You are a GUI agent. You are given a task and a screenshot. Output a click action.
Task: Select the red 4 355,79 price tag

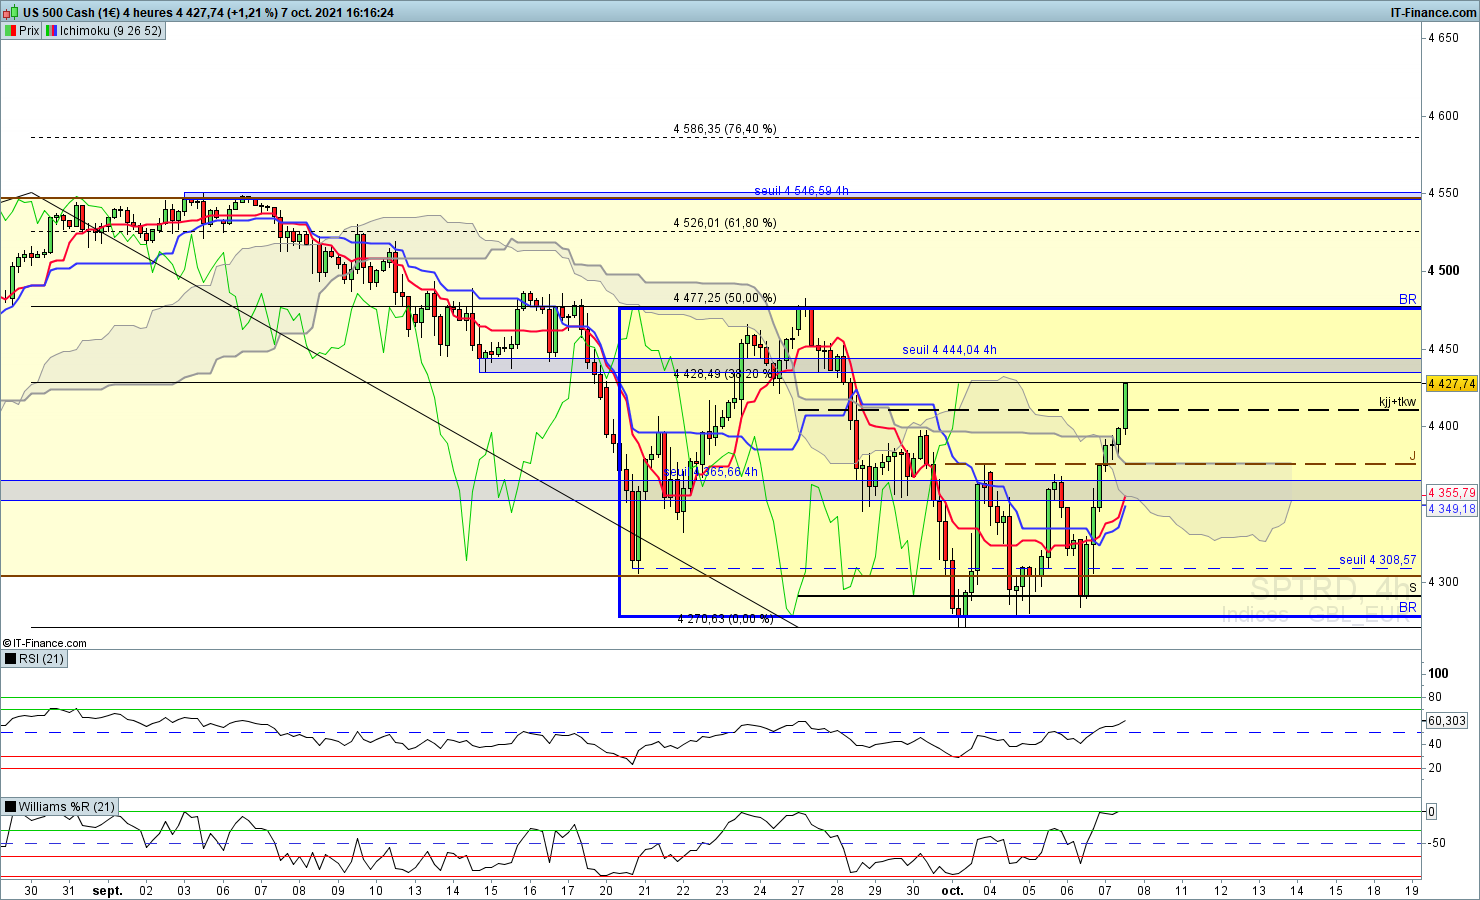point(1451,493)
